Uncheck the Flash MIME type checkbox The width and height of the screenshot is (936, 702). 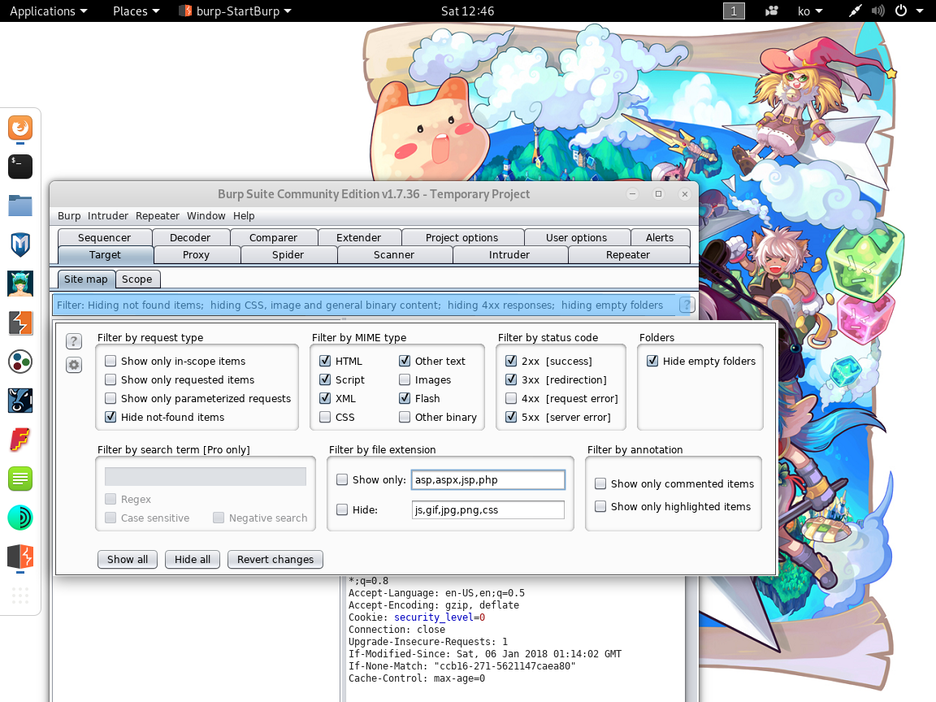click(405, 398)
